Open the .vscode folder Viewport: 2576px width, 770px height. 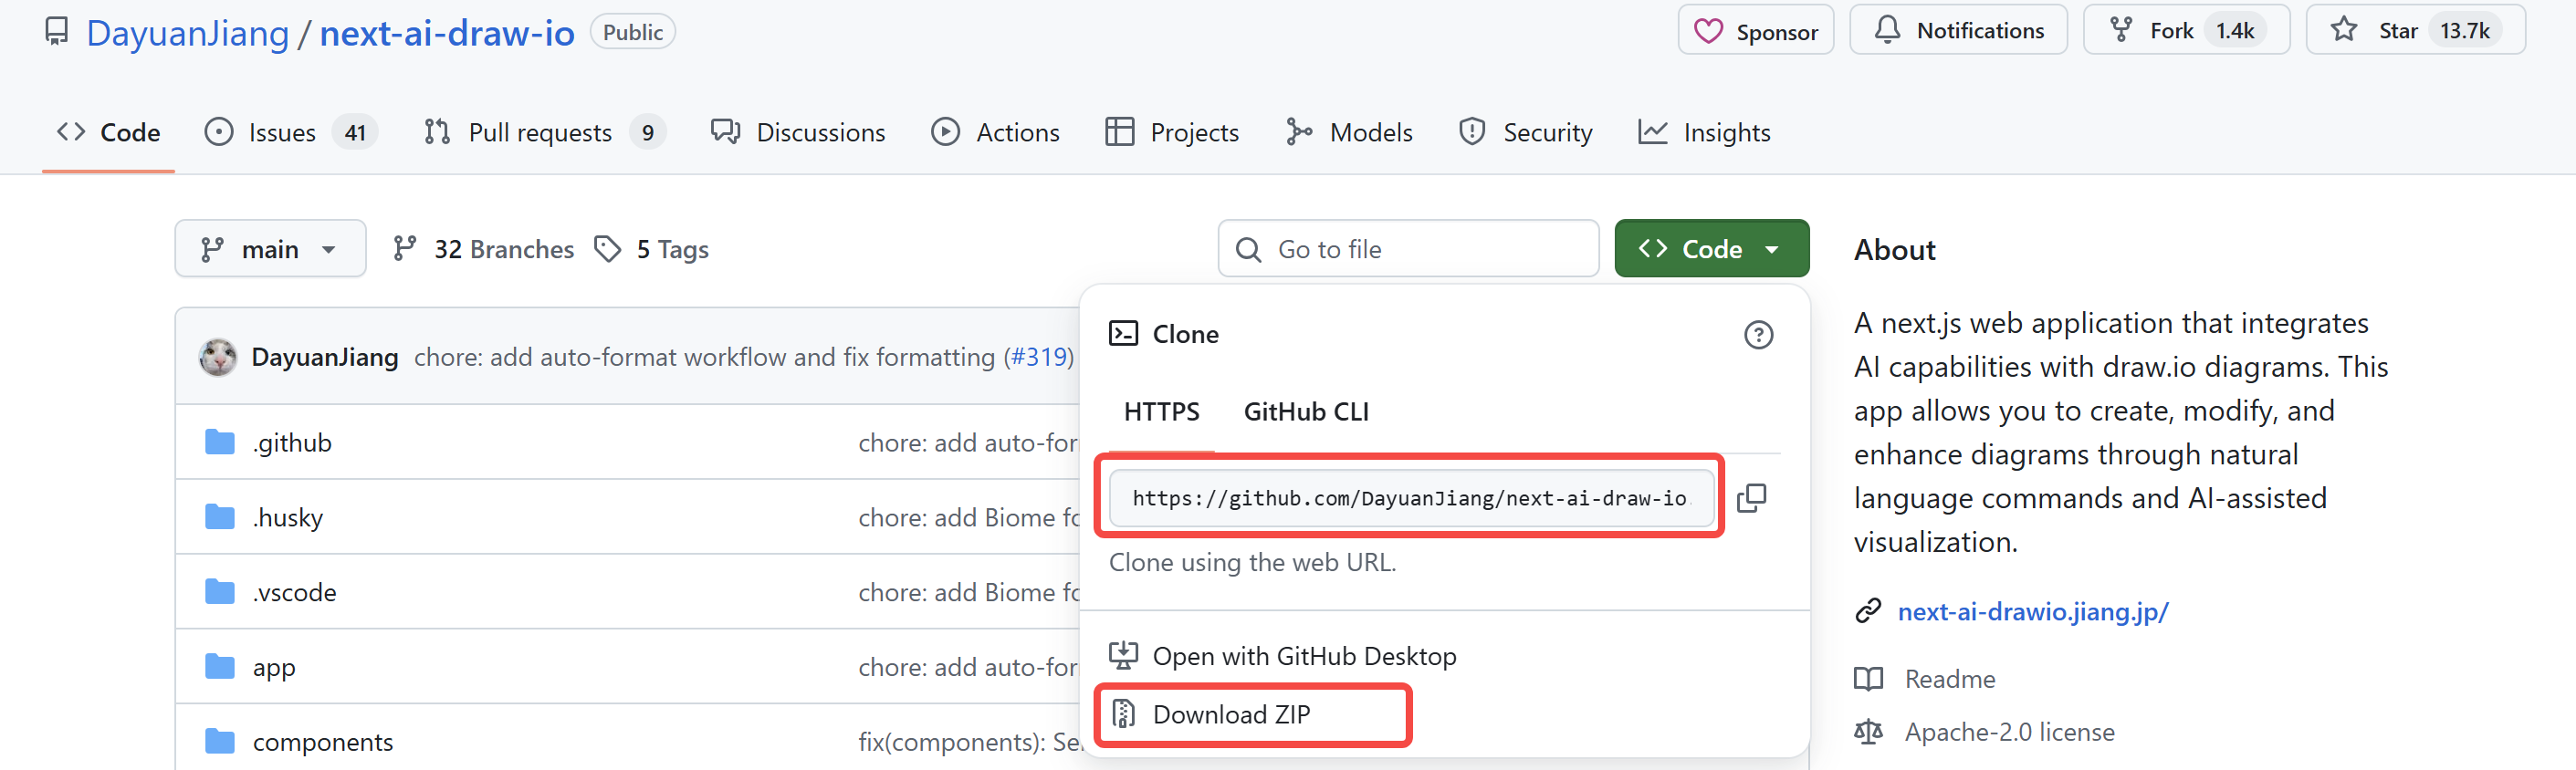(x=294, y=592)
